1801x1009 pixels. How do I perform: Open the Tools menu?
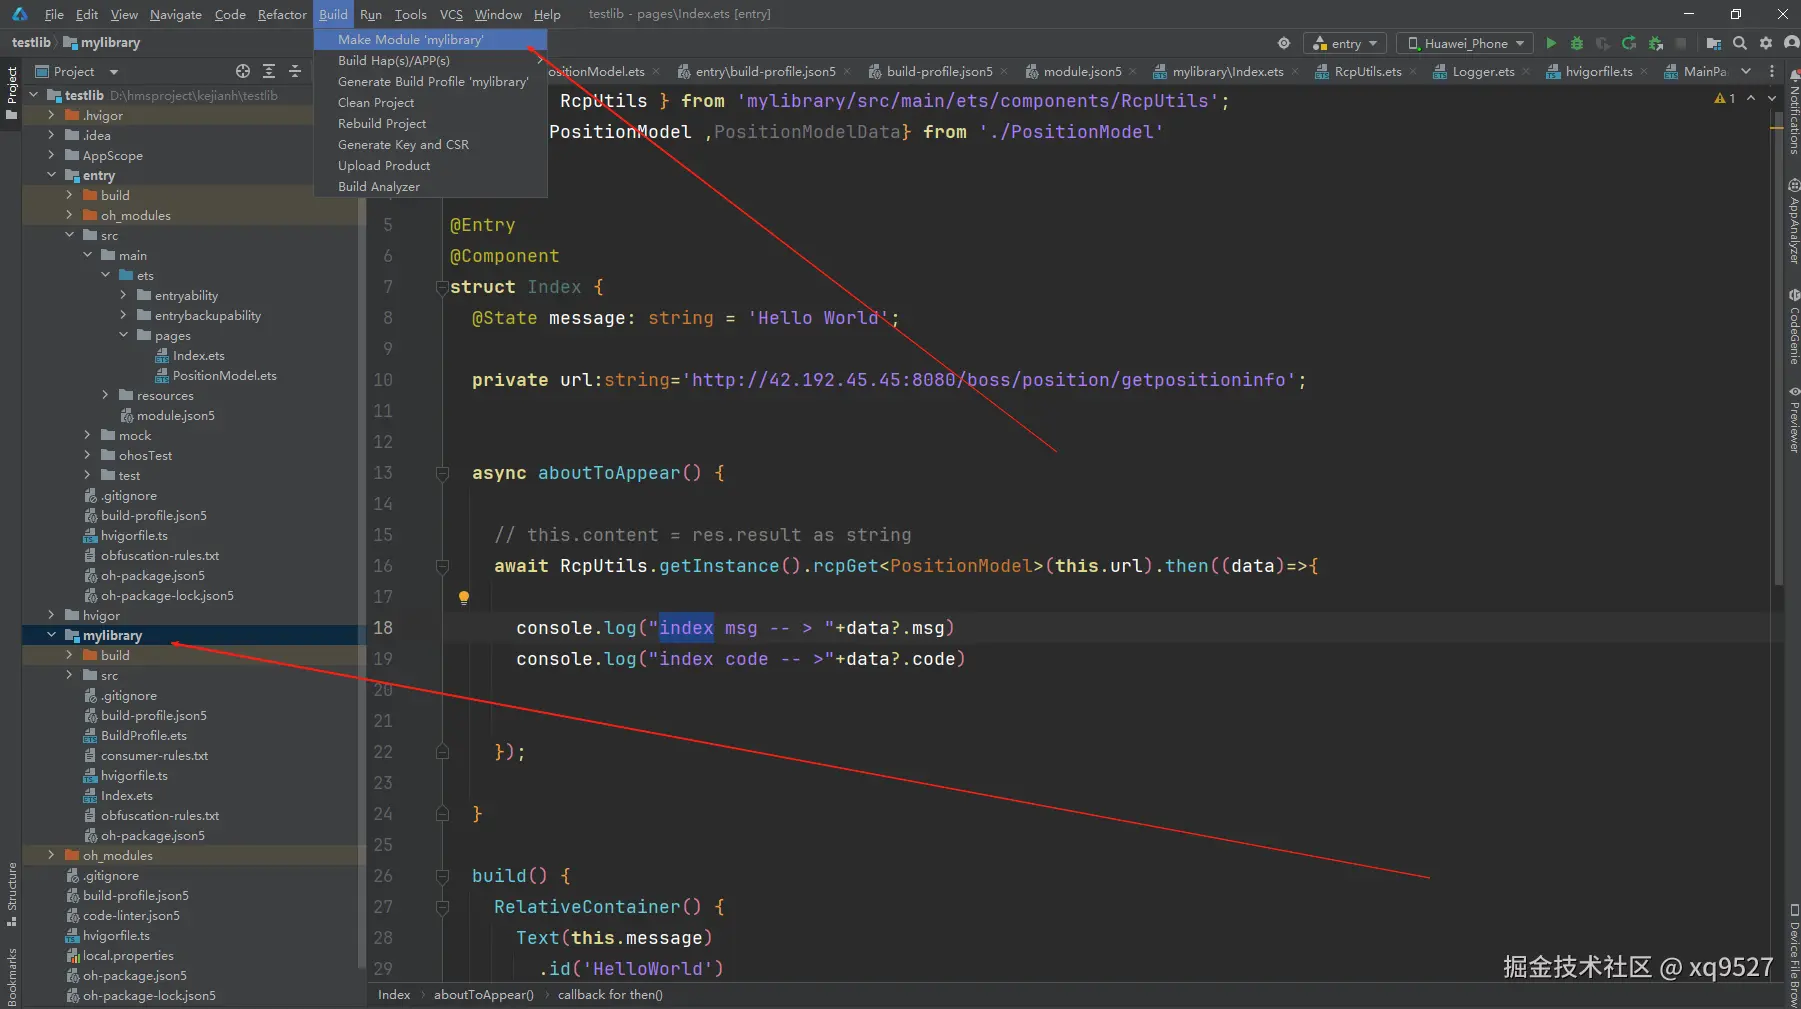tap(410, 14)
